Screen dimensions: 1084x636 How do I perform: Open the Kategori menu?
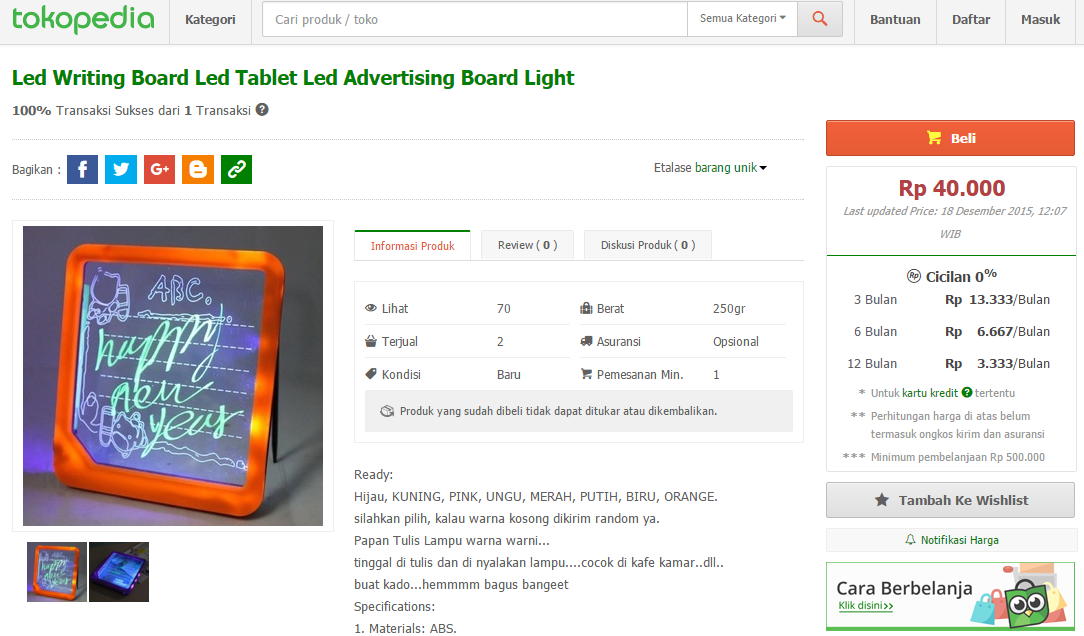click(210, 19)
